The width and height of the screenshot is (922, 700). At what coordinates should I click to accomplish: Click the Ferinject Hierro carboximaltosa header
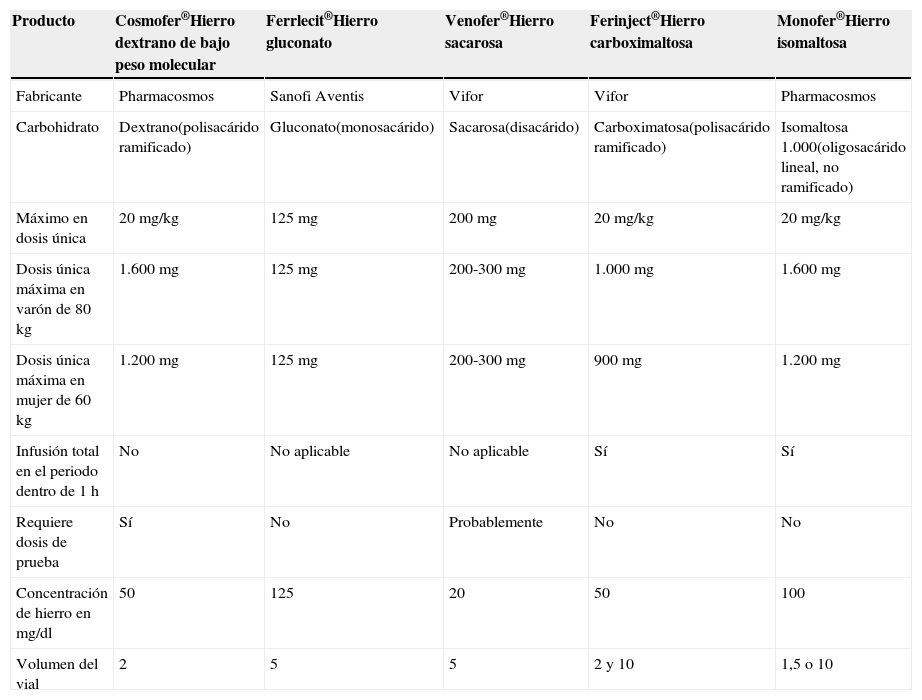(x=647, y=33)
